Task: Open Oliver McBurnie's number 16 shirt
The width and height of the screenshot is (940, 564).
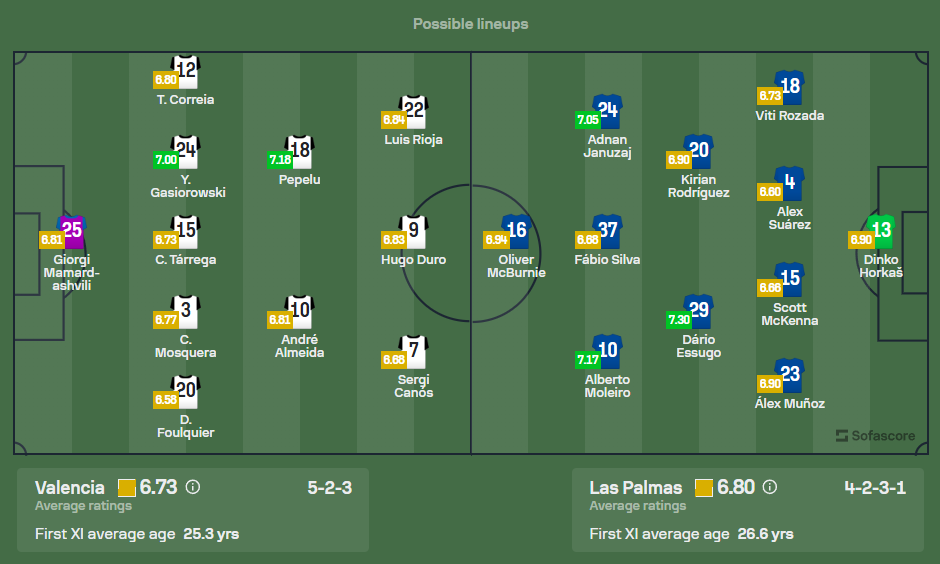Action: (x=516, y=232)
